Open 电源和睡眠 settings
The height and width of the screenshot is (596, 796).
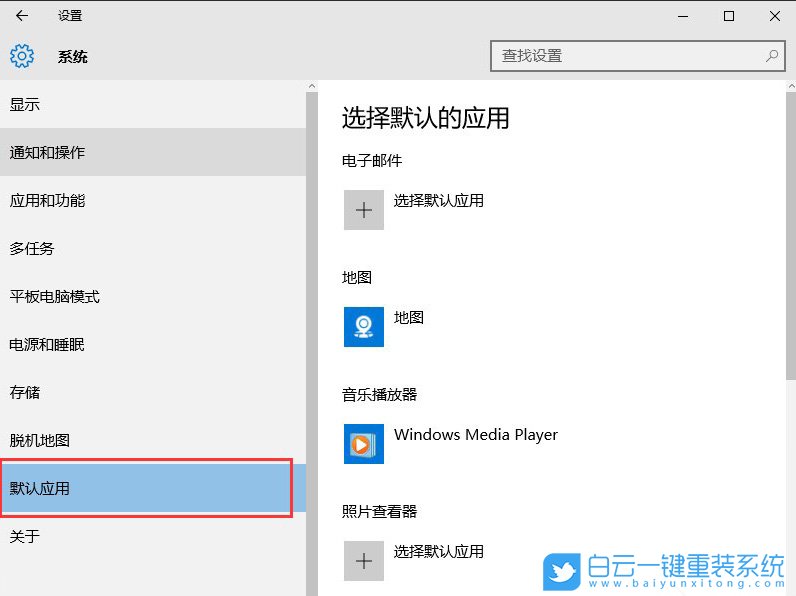click(153, 344)
